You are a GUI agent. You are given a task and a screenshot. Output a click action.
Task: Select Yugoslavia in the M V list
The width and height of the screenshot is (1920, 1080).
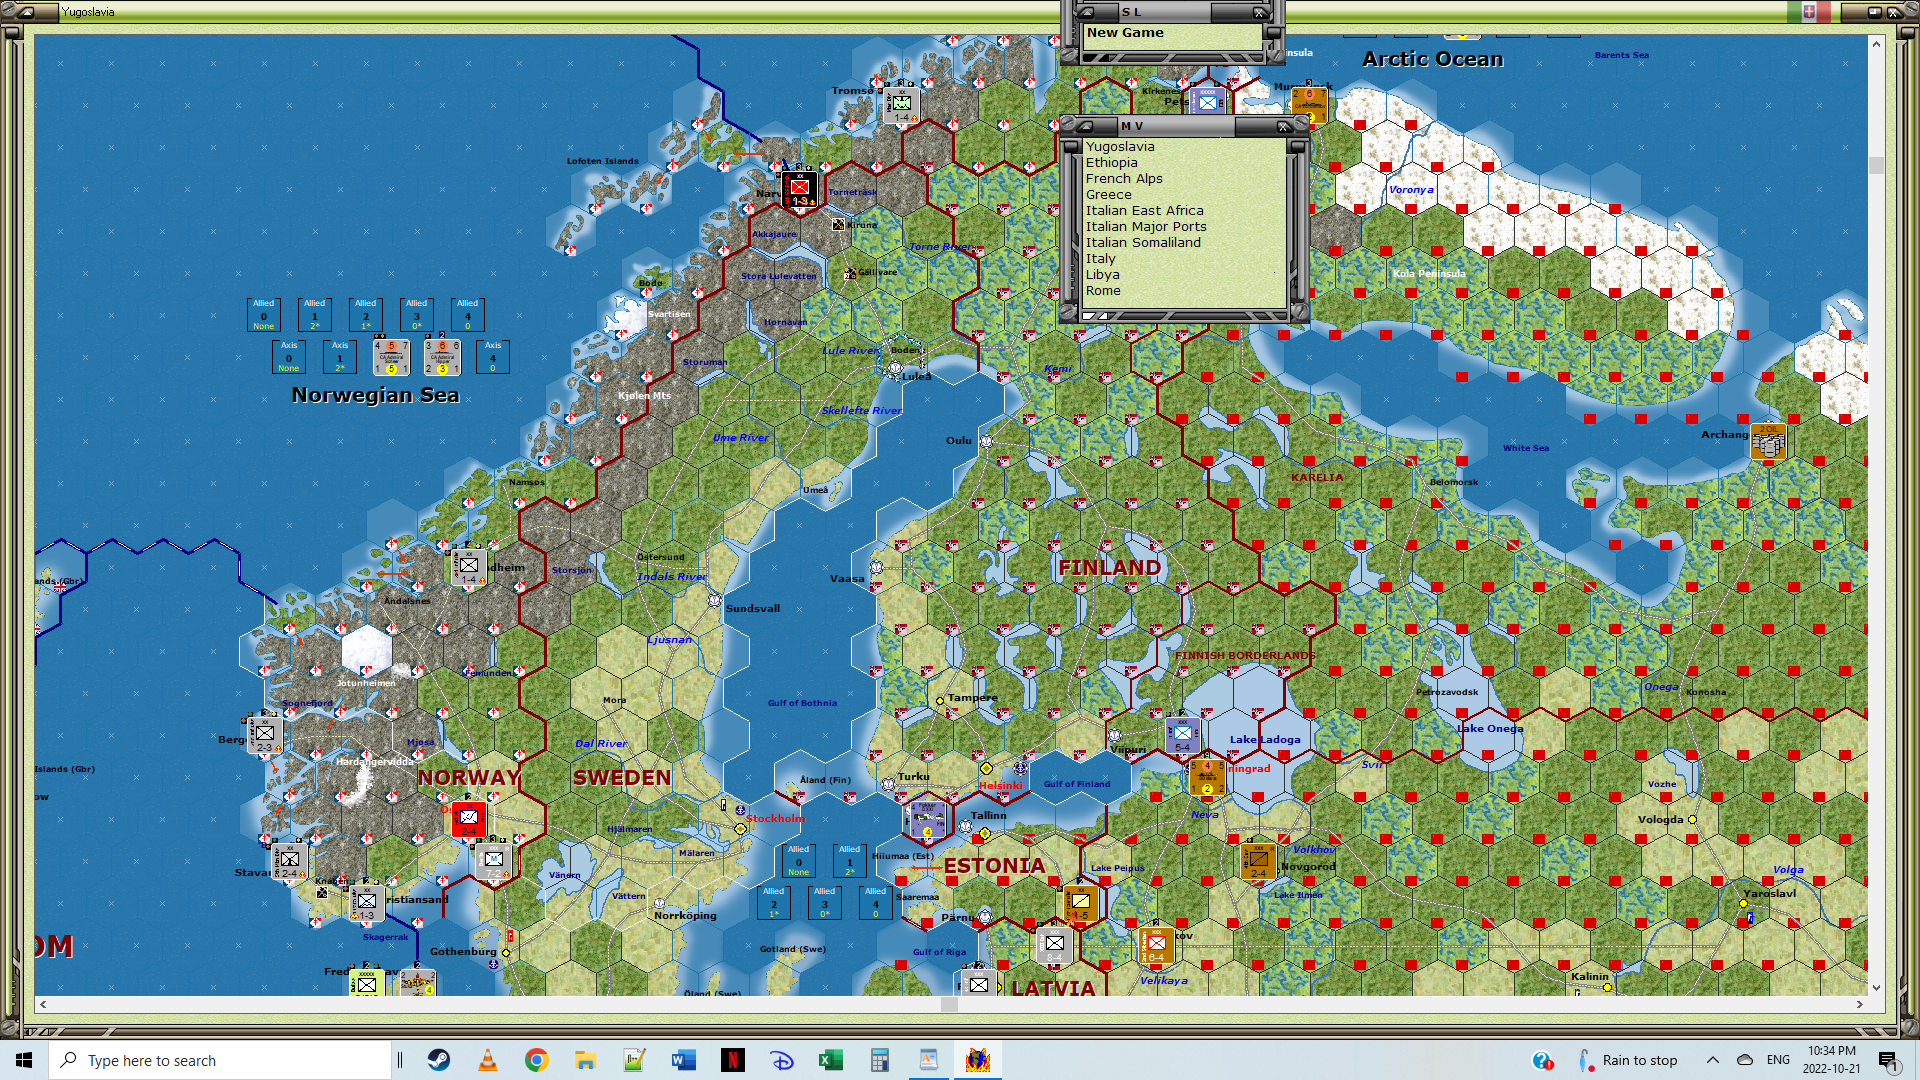tap(1120, 147)
